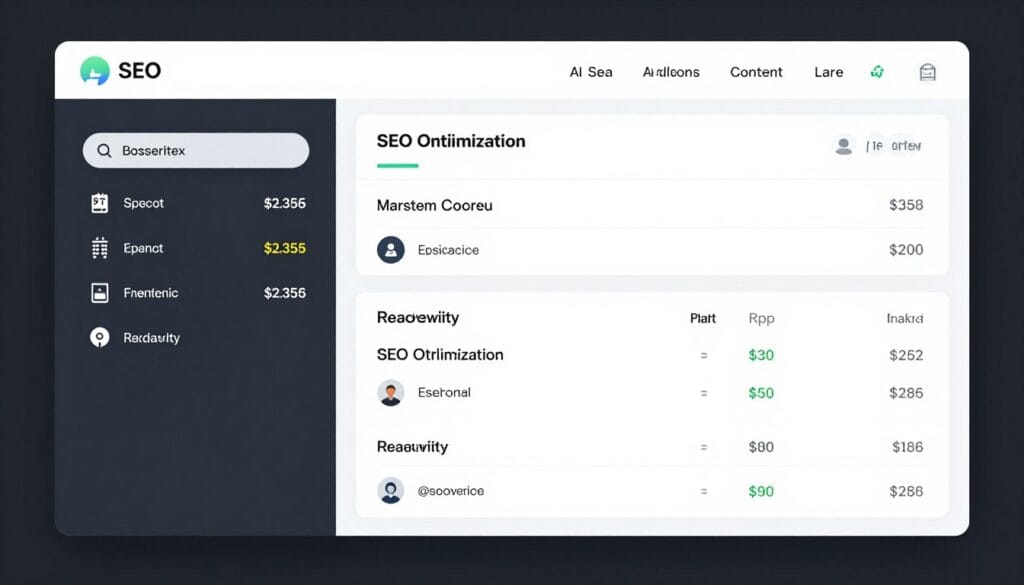Select Rerdauity in the sidebar
Screen dimensions: 1024x585
pos(152,338)
